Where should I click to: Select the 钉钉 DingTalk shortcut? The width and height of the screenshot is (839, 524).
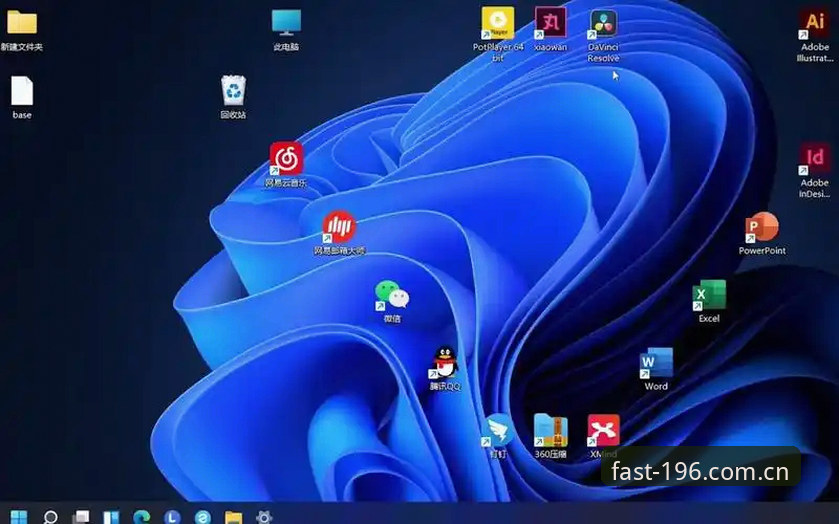click(498, 430)
